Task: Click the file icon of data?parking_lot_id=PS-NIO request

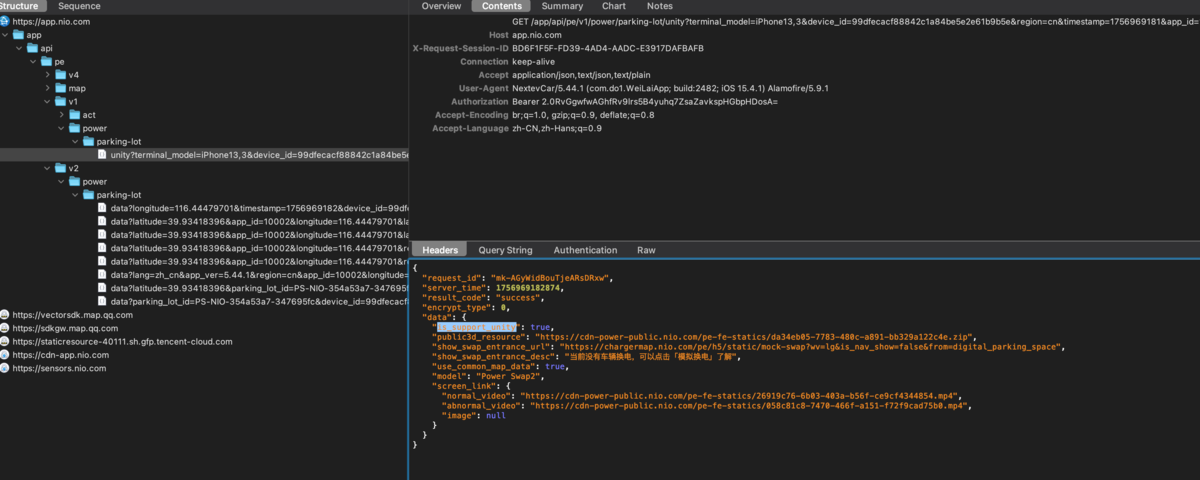Action: (x=102, y=301)
